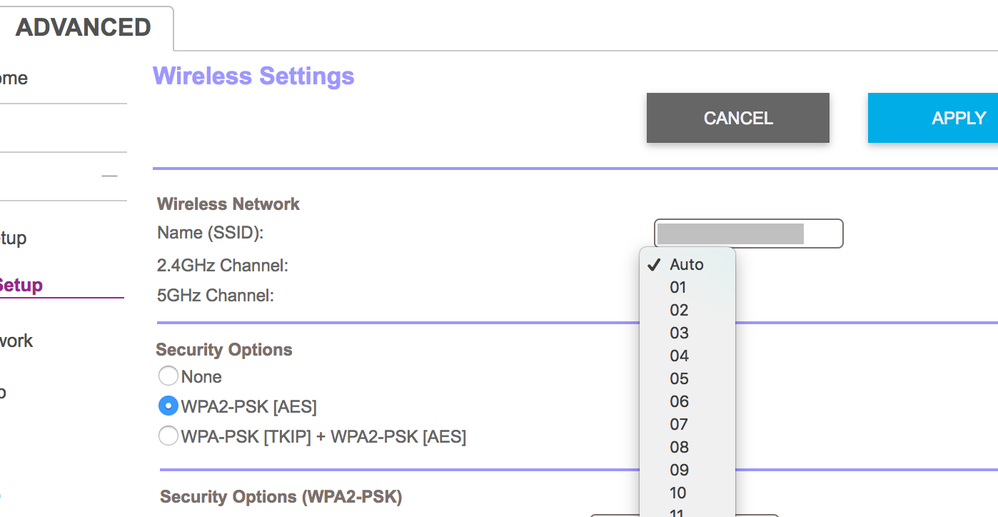This screenshot has width=998, height=517.
Task: Select the WPA2-PSK [AES] radio button
Action: (x=168, y=407)
